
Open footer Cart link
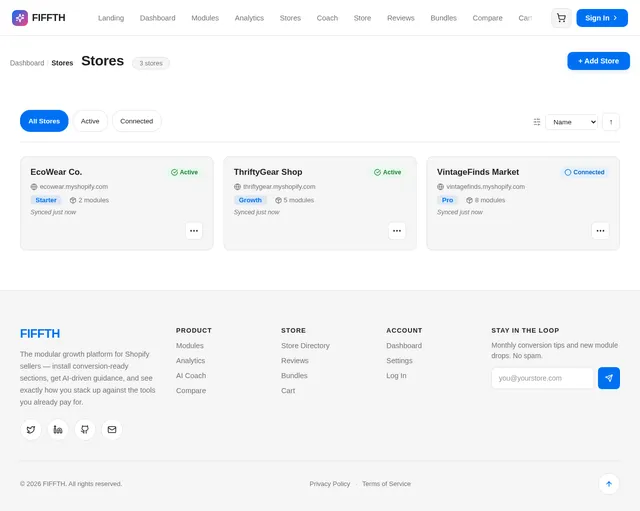(288, 391)
